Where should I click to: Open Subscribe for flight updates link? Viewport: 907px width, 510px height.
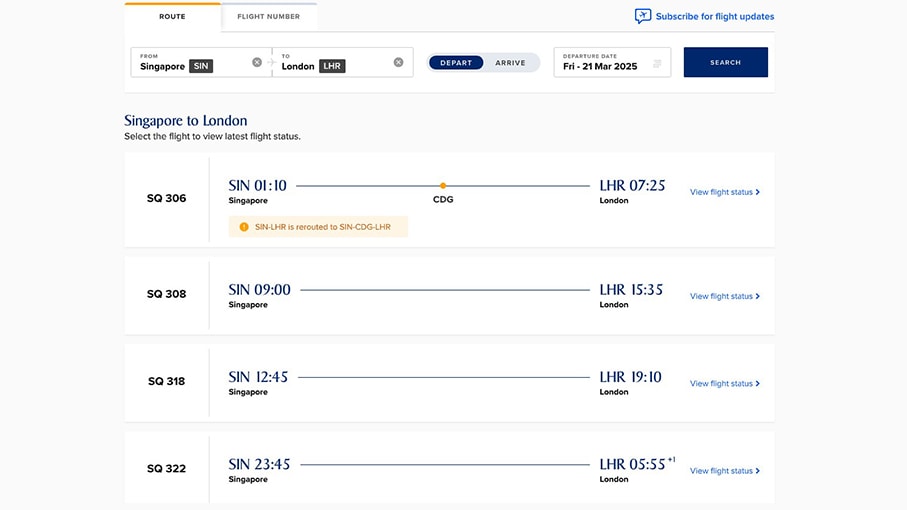point(714,16)
